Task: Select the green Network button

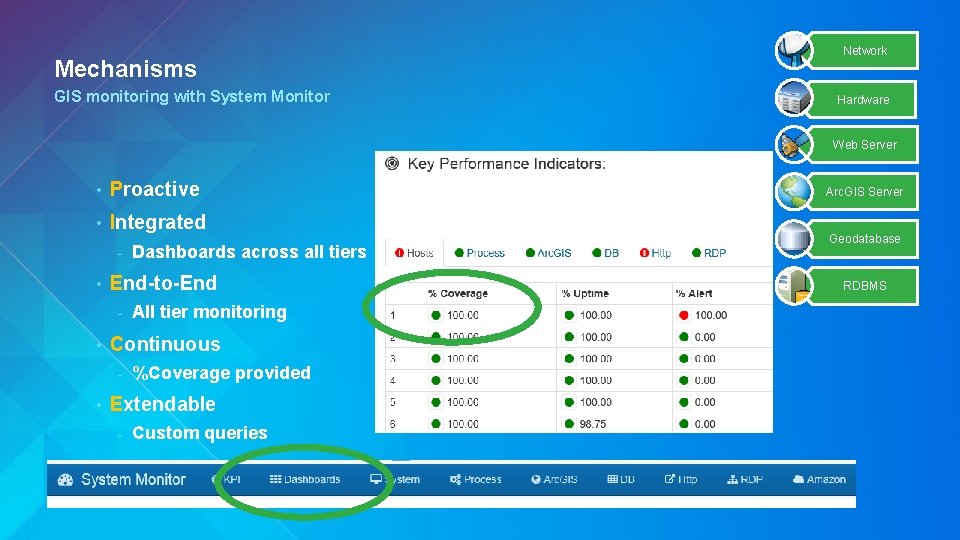Action: point(864,50)
